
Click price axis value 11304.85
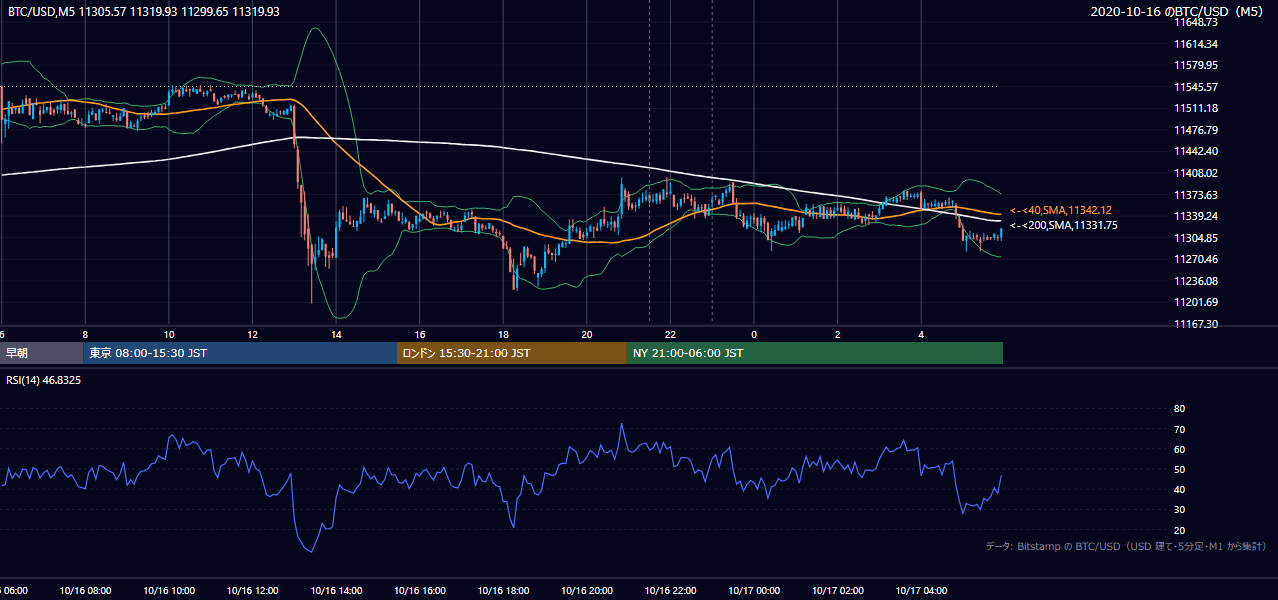(1195, 238)
